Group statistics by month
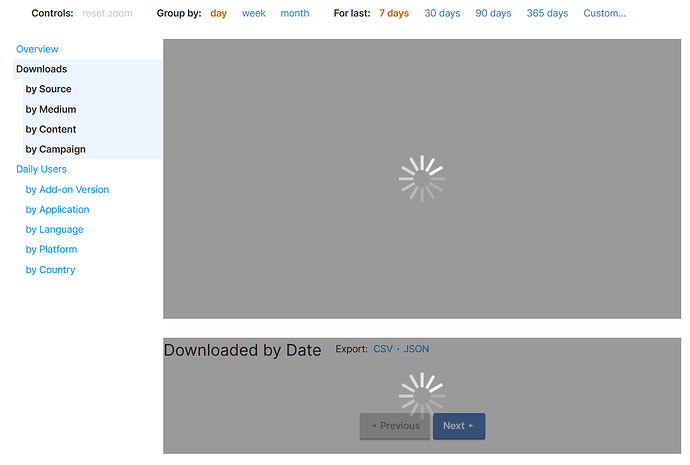Viewport: 690px width, 465px height. (x=295, y=13)
